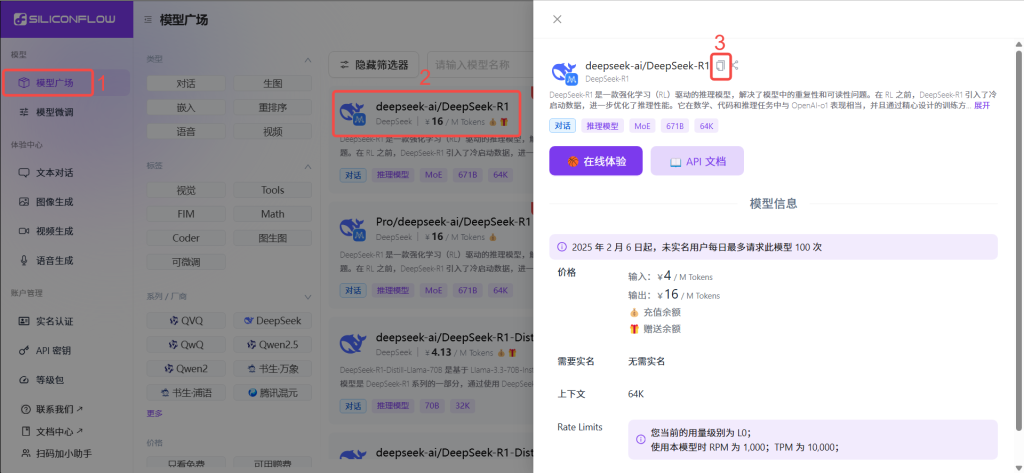Open the 文档中心 external link

pos(52,431)
